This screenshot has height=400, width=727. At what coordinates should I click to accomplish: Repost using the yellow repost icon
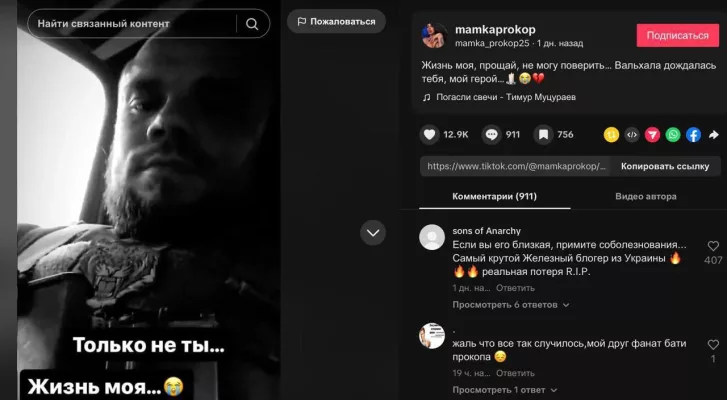click(611, 135)
